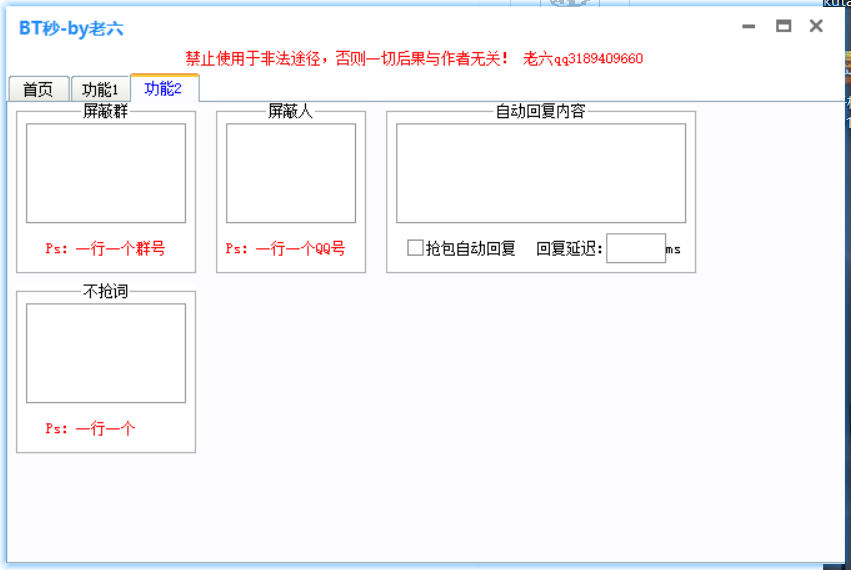Click the 回复延迟 label

pos(569,248)
